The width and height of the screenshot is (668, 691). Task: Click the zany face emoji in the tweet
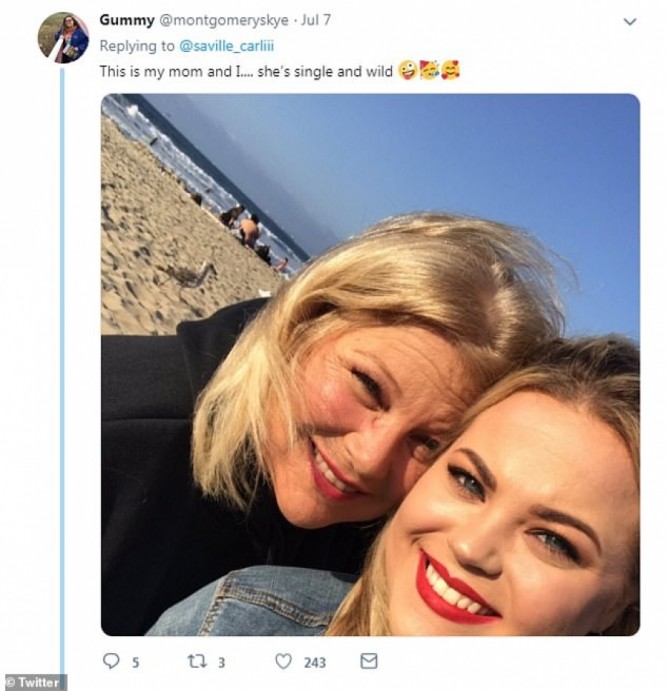click(x=407, y=72)
